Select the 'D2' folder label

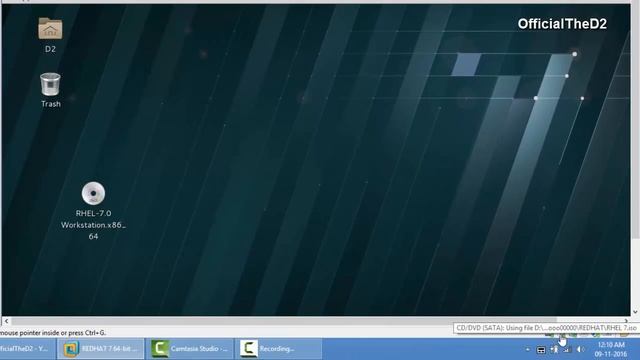(50, 49)
